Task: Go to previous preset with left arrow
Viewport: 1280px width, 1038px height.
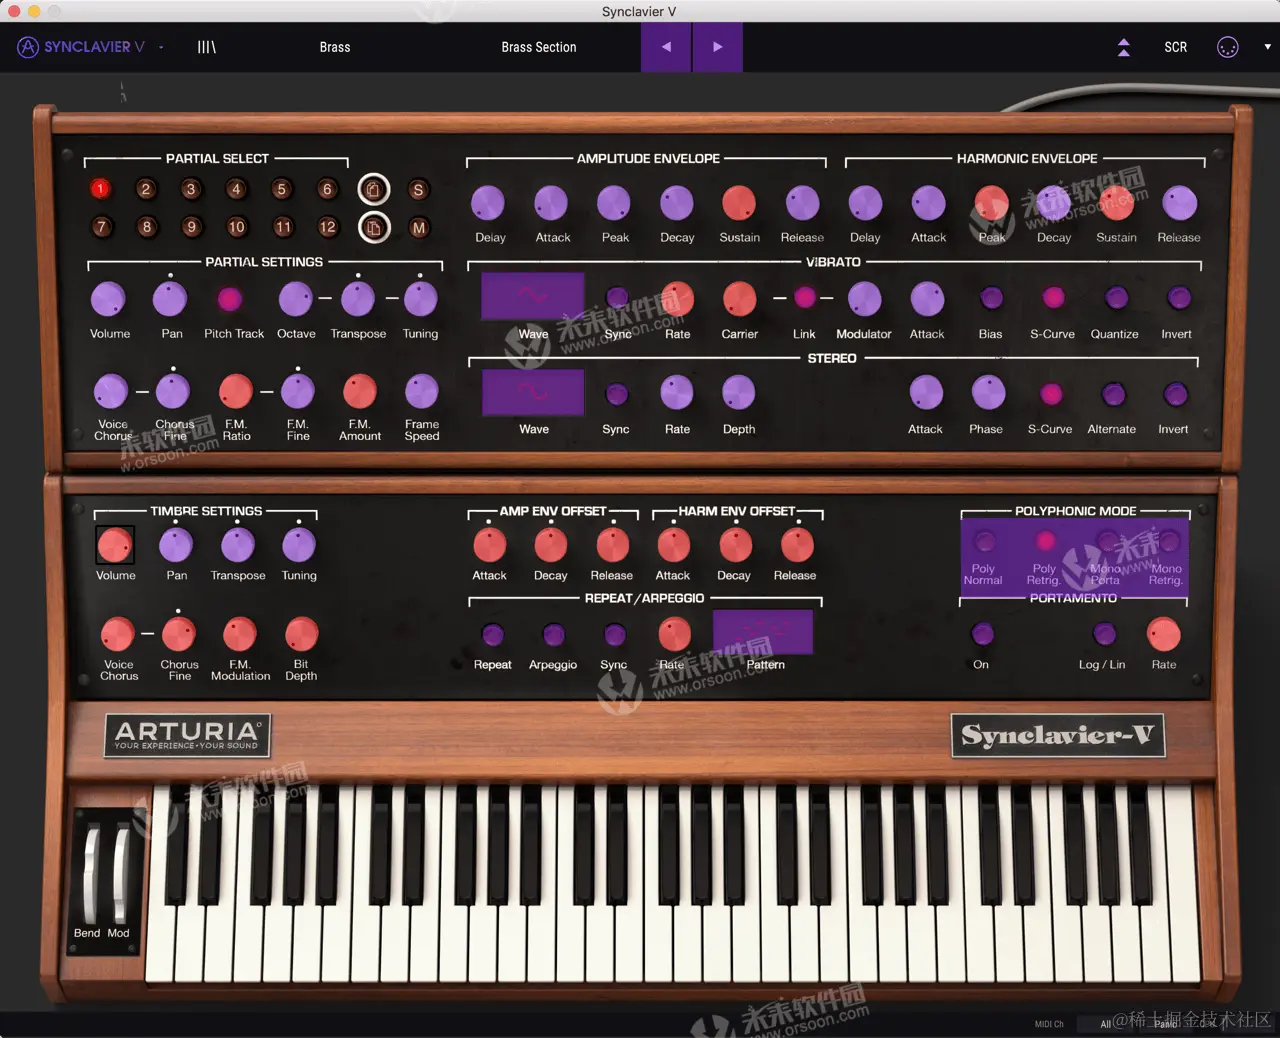Action: pos(666,47)
